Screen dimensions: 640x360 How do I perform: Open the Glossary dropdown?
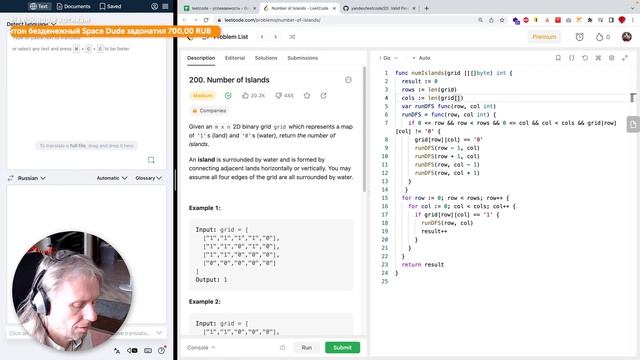149,178
